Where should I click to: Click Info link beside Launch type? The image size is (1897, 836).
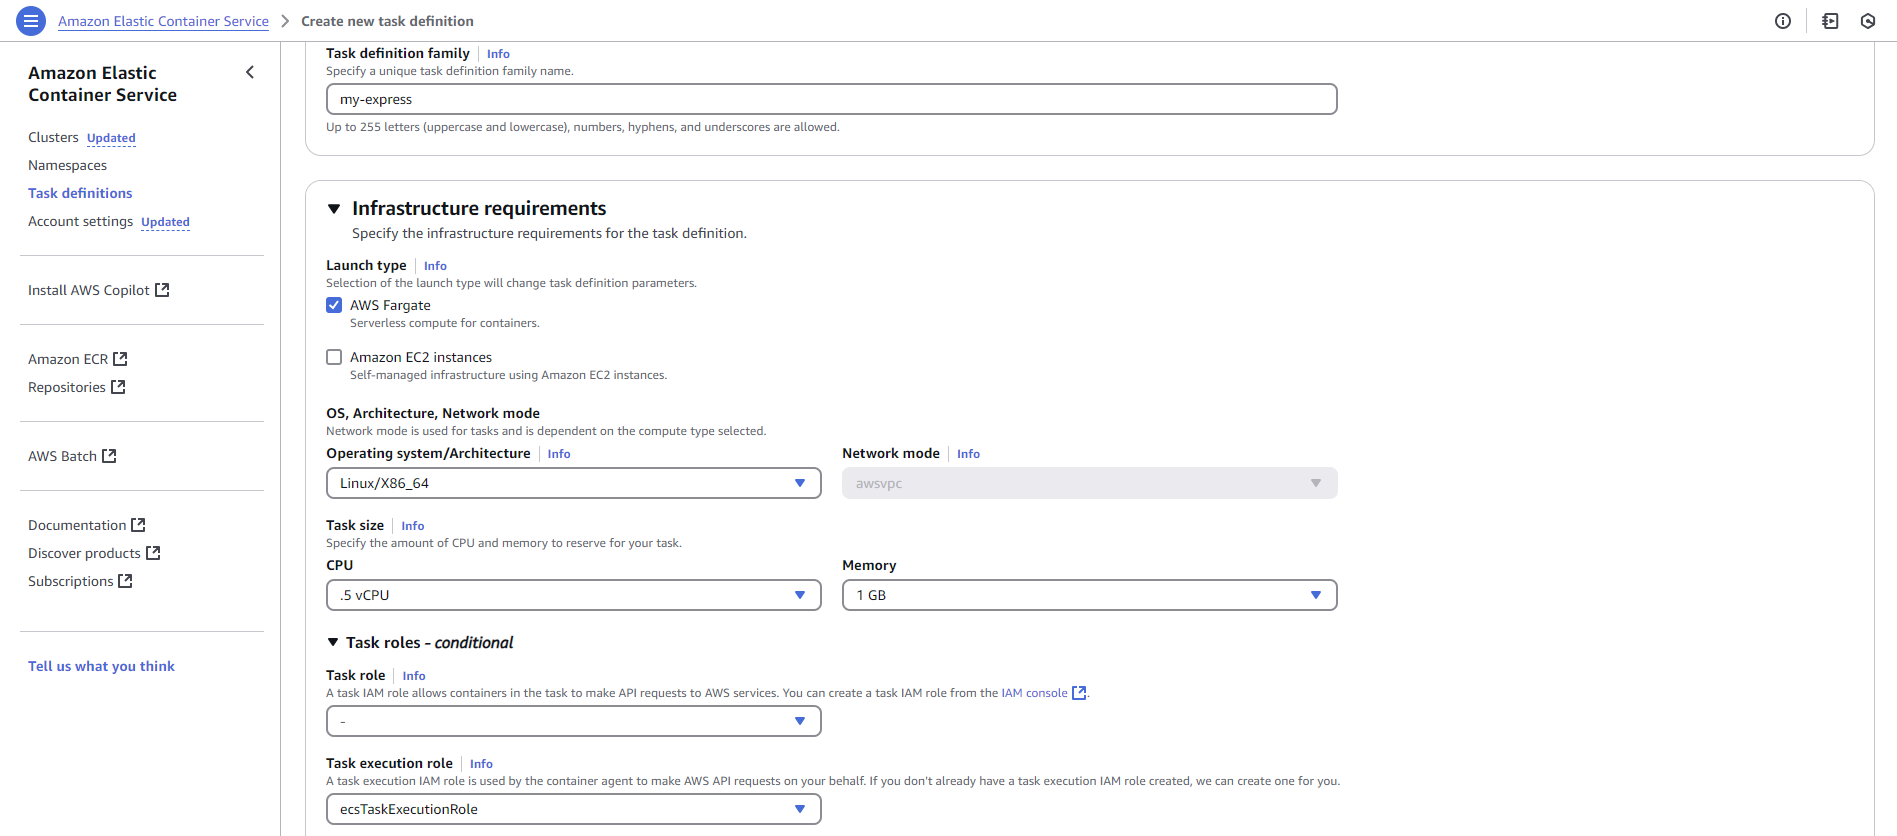pyautogui.click(x=435, y=266)
